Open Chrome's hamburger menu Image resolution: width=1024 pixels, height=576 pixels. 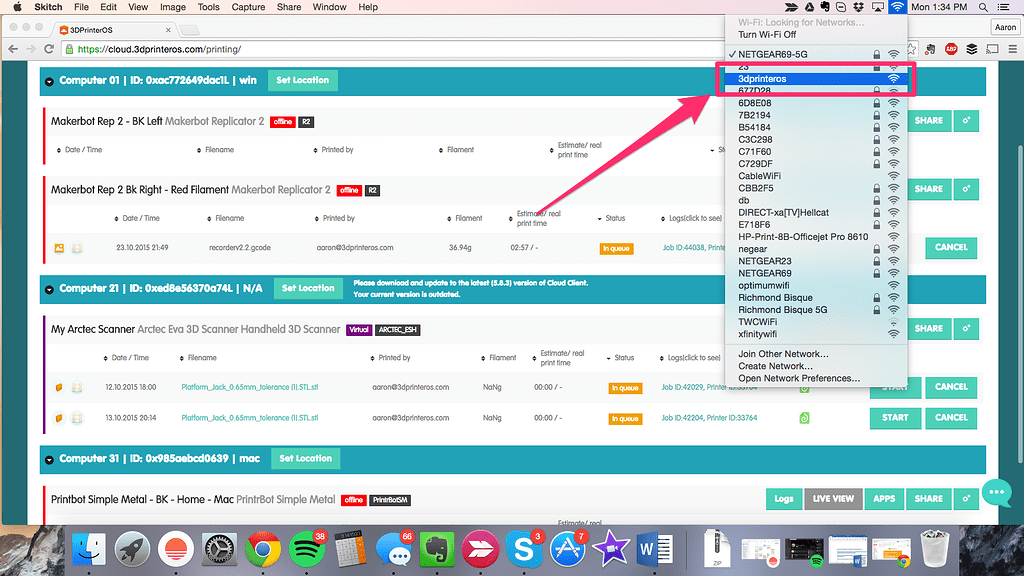coord(1013,48)
